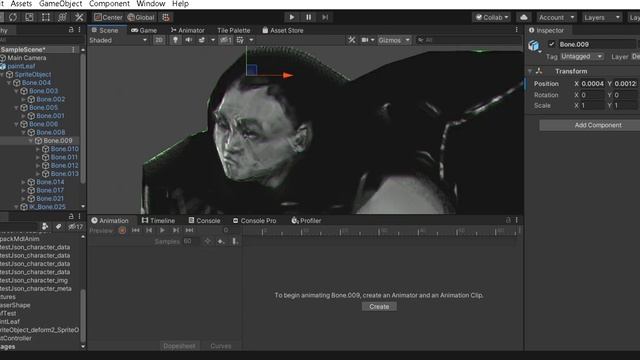Open the Layers dropdown
This screenshot has height=360, width=640.
(x=602, y=17)
